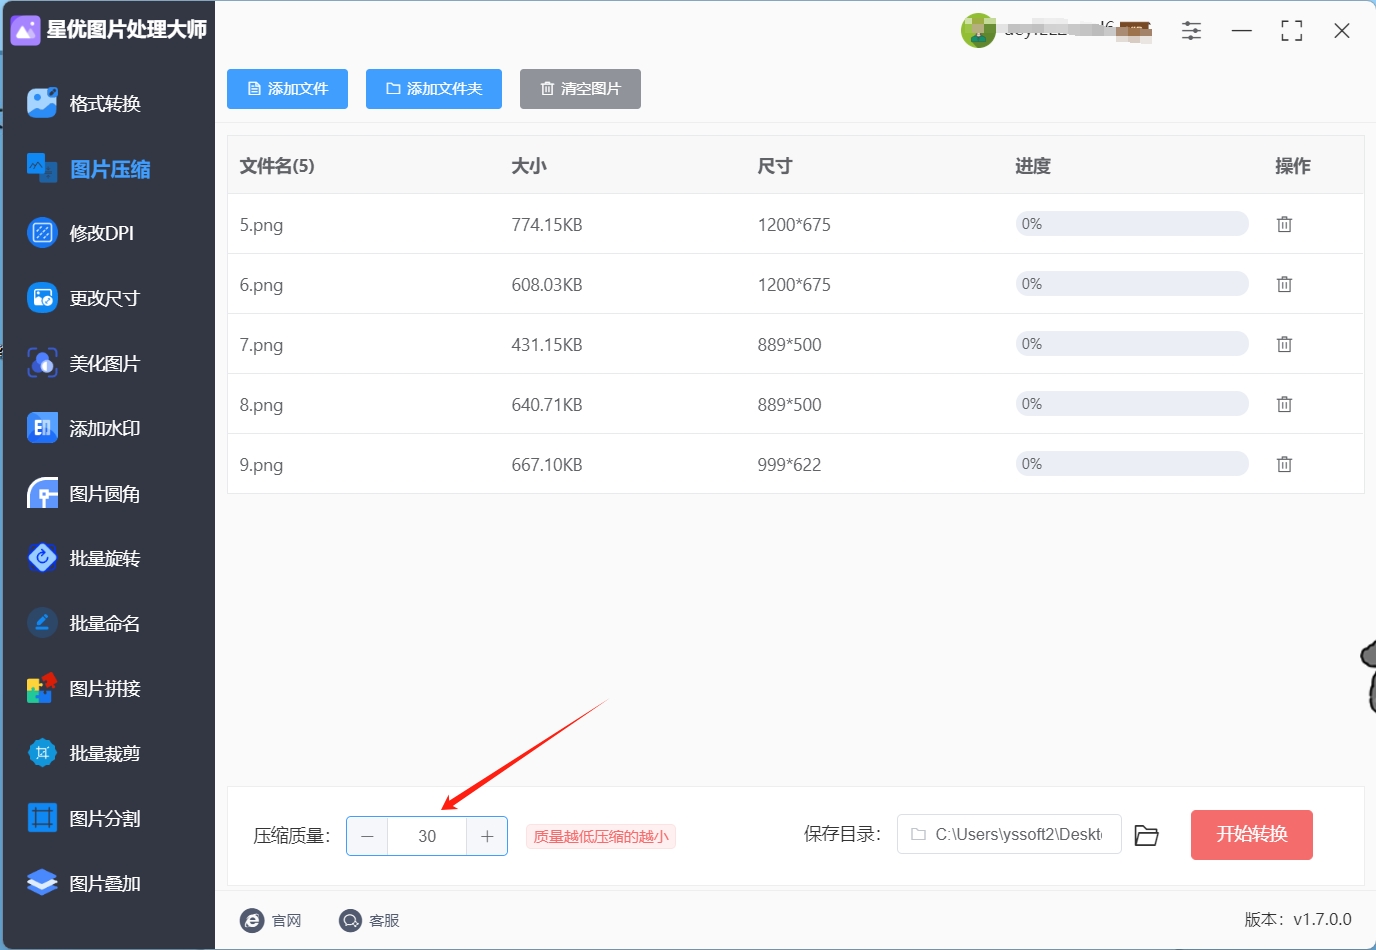Screen dimensions: 1376x950
Task: Click the 667.10KB size cell
Action: tap(547, 465)
